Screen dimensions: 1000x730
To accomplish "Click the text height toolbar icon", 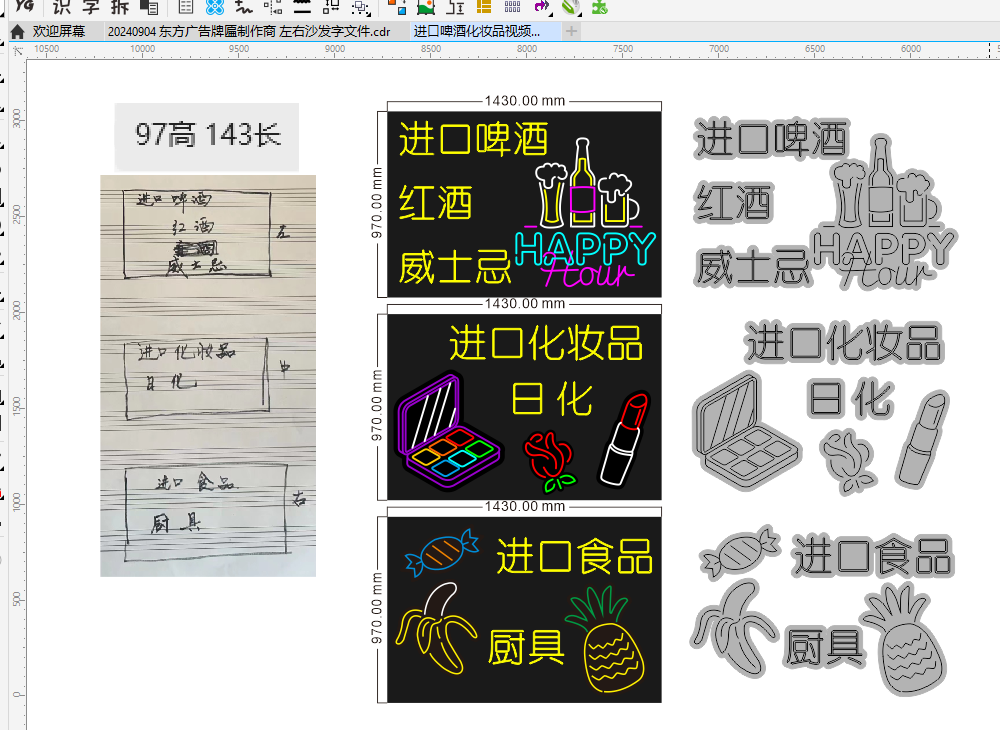I will click(x=455, y=7).
